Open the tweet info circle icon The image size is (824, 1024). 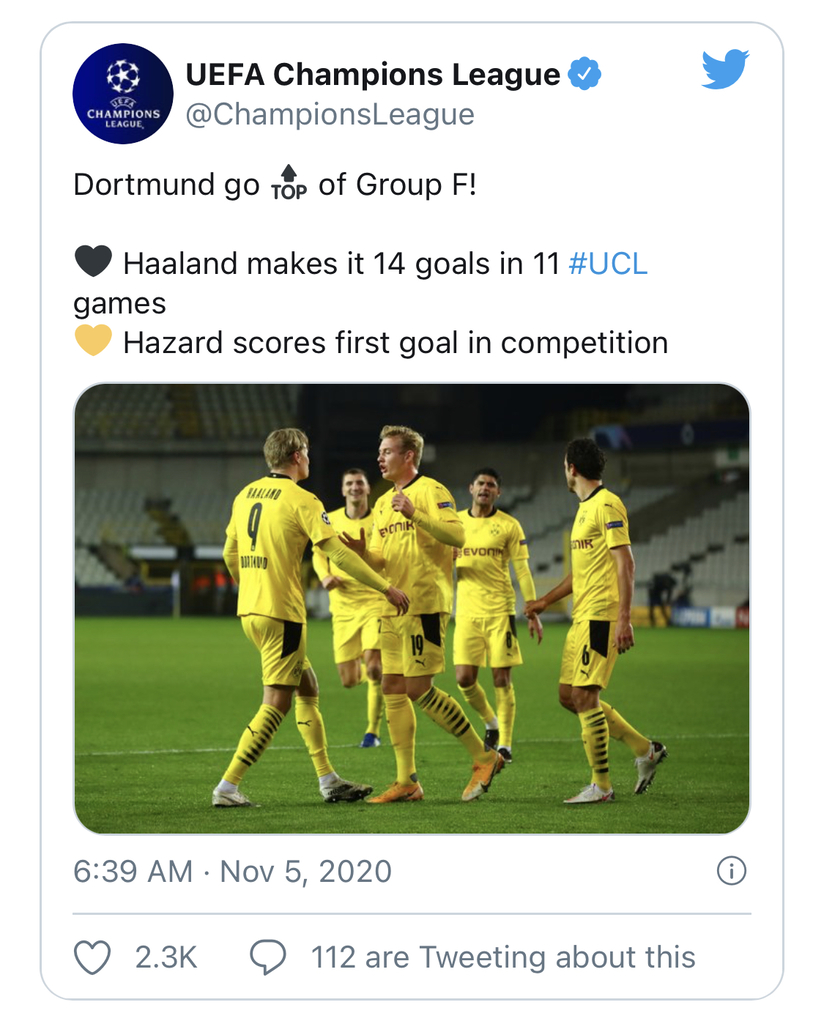point(731,871)
